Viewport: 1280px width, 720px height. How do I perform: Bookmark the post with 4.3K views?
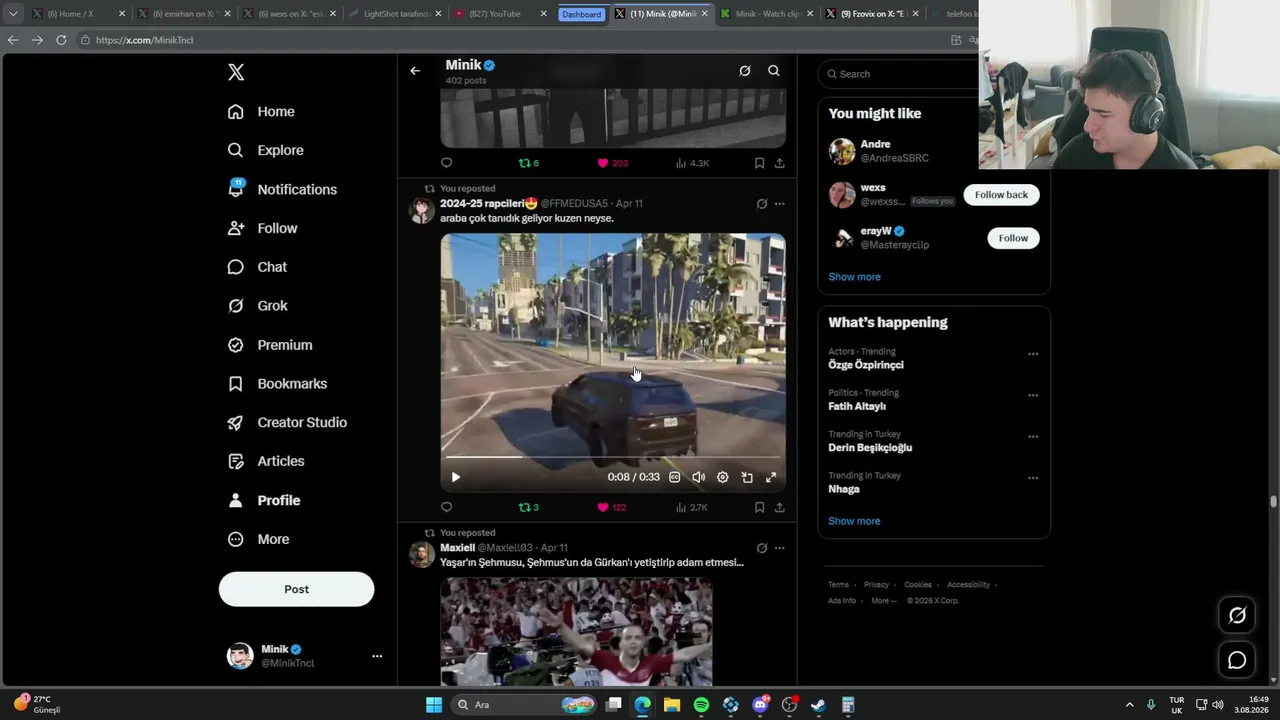pos(760,163)
